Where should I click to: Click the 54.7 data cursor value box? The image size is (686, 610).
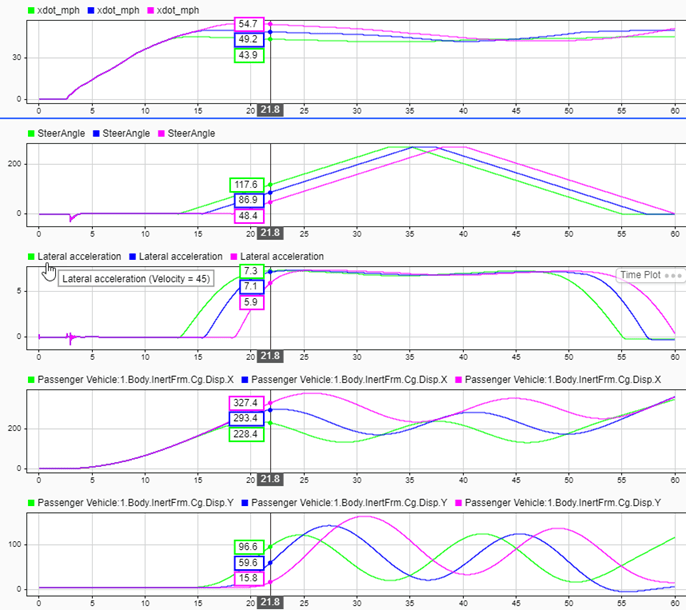pos(248,23)
